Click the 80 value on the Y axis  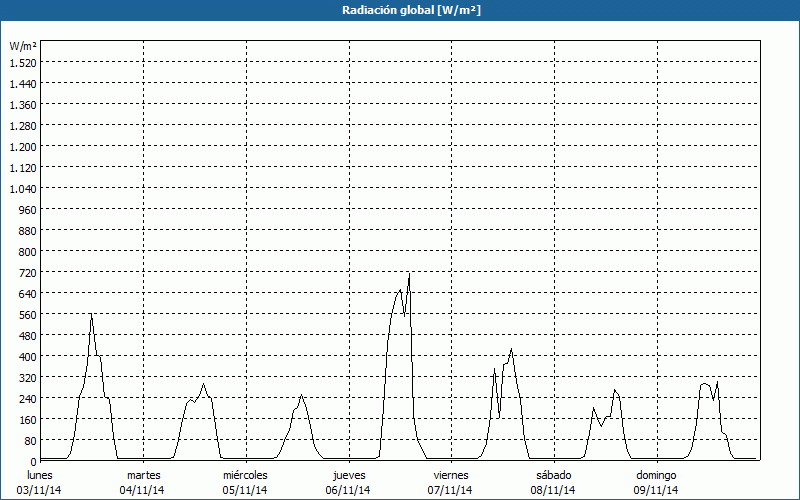pos(29,440)
